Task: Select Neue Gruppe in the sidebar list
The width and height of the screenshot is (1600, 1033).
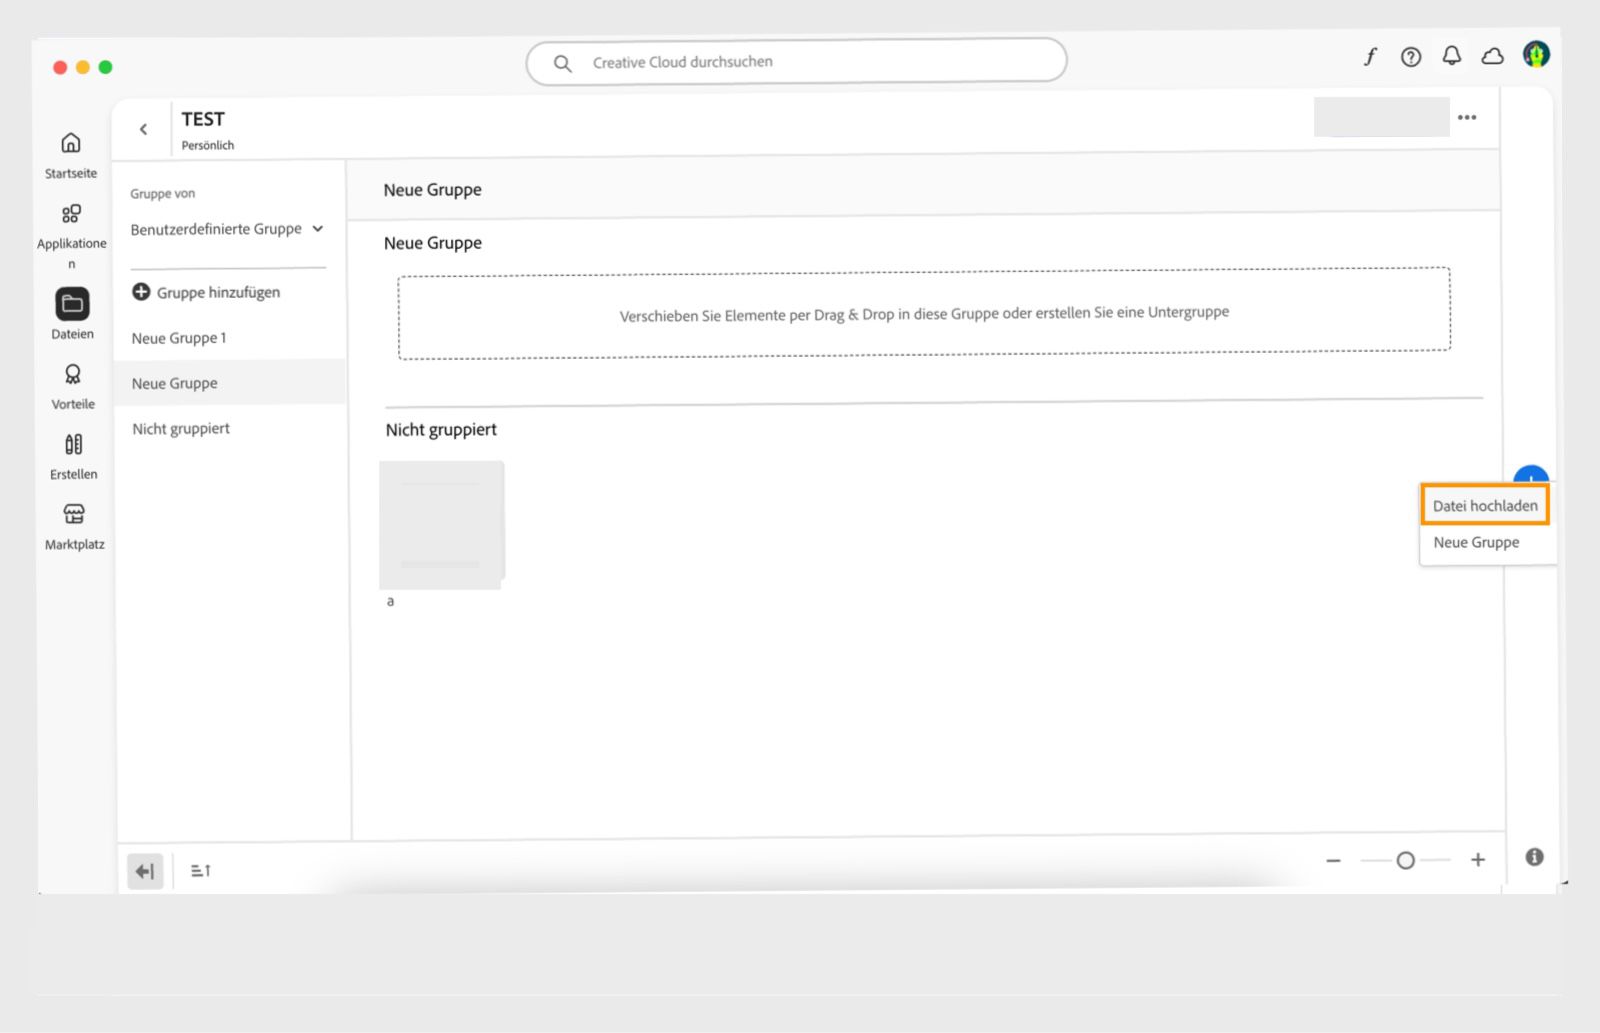Action: [x=230, y=383]
